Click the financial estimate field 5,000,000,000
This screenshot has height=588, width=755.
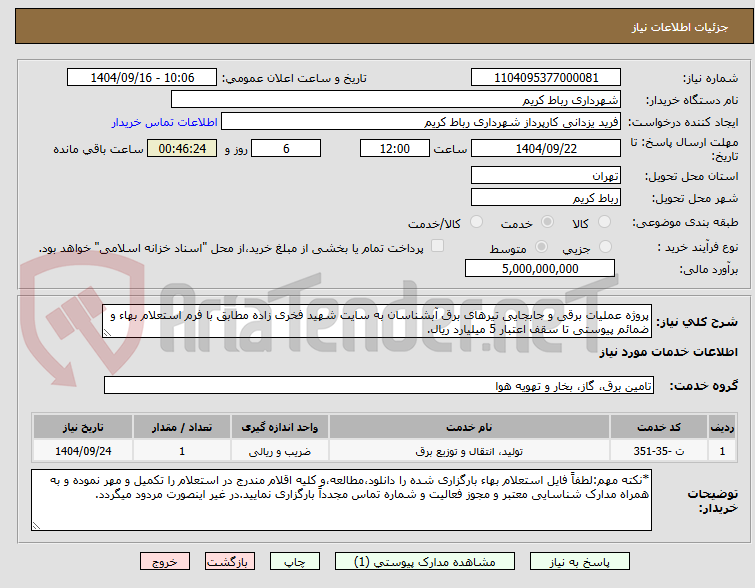[x=540, y=268]
